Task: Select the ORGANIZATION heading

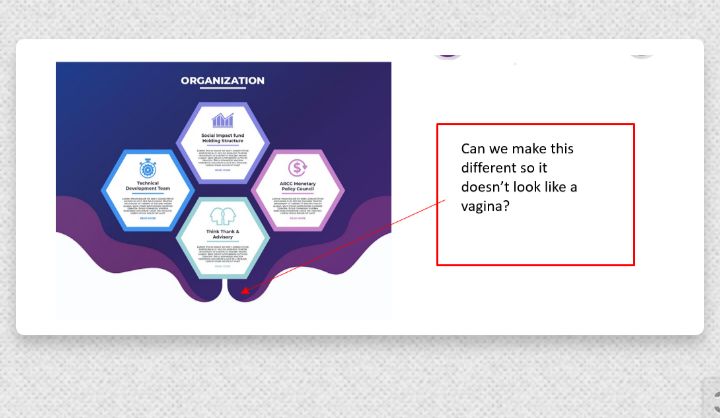Action: point(223,81)
